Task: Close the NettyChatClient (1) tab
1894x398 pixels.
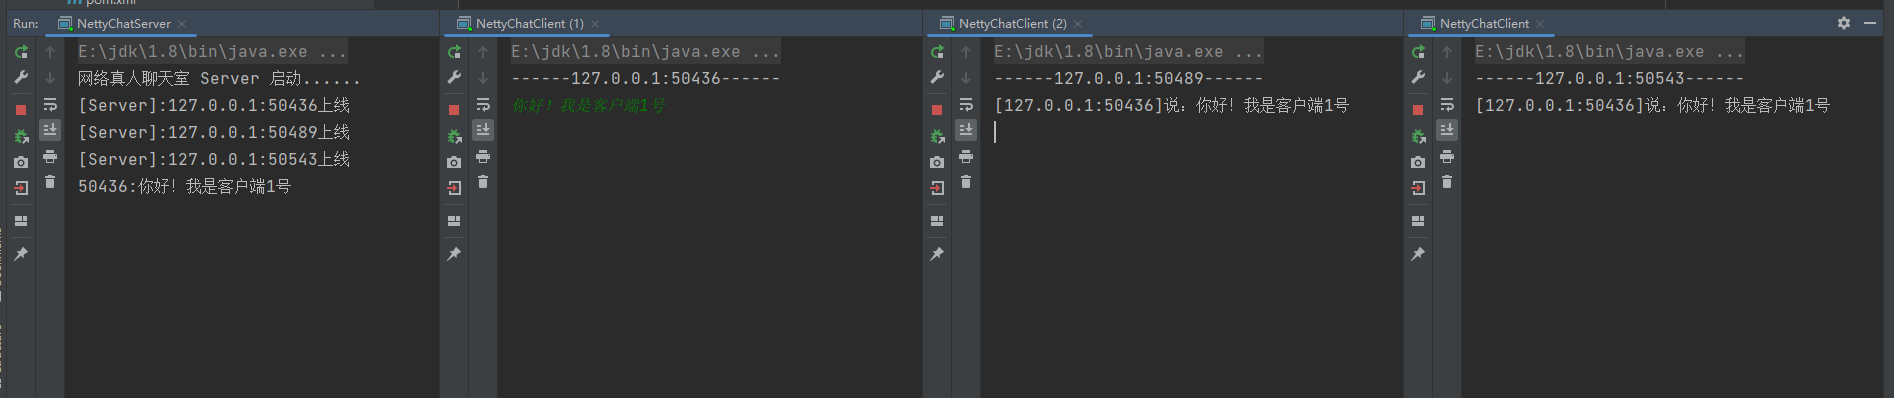Action: pos(595,24)
